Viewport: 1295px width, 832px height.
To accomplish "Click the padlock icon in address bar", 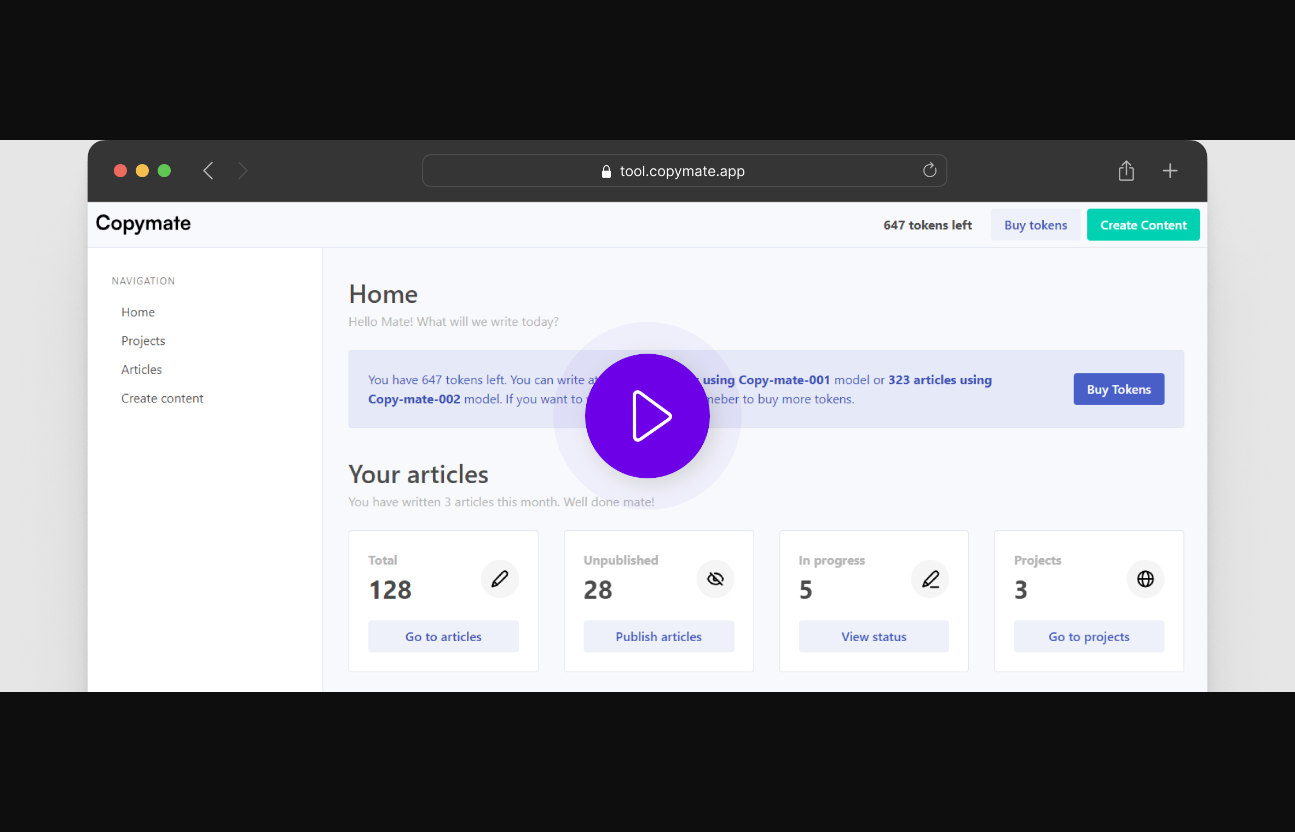I will 606,172.
